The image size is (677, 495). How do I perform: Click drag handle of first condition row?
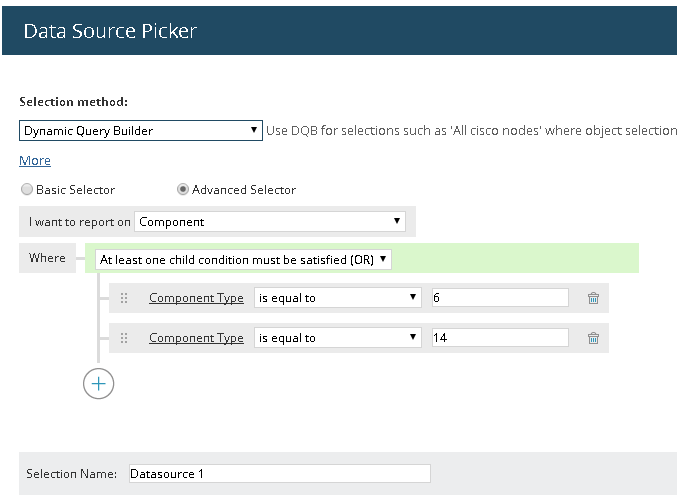(125, 298)
